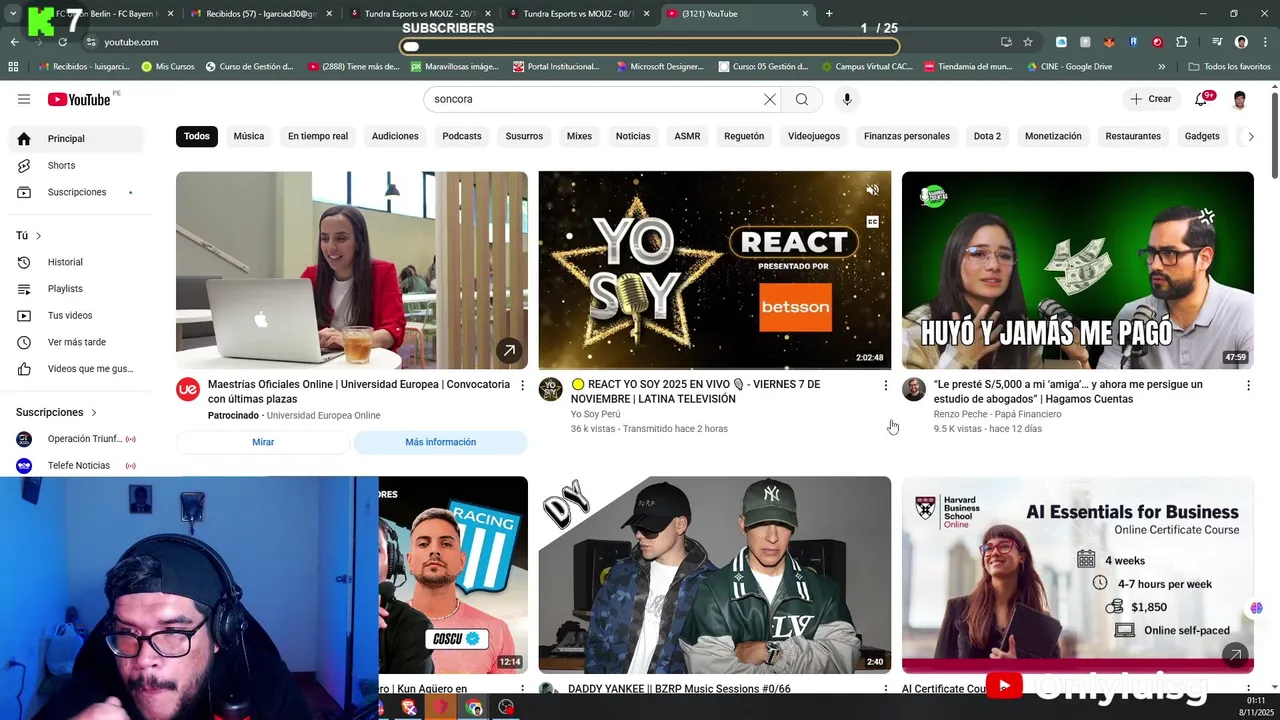Open the HUYÓ Y JAMÁS ME PAGÓ thumbnail
Viewport: 1280px width, 720px height.
coord(1078,271)
